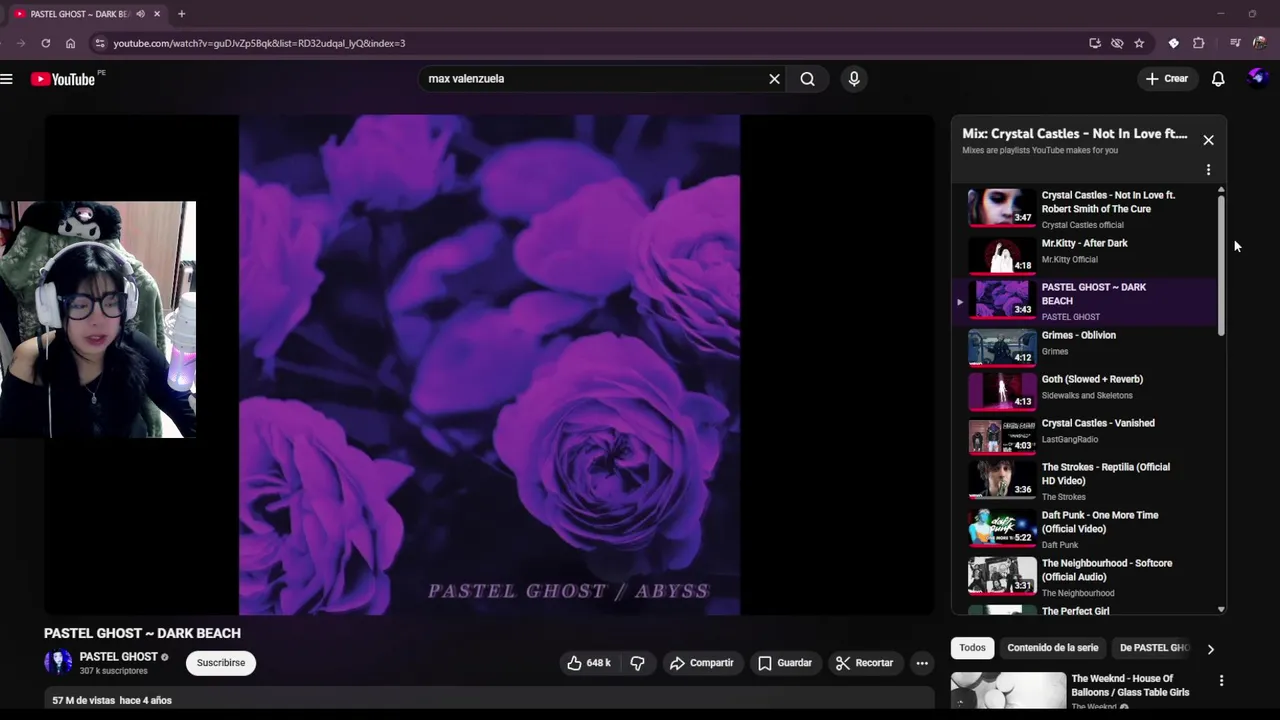This screenshot has height=720, width=1280.
Task: Mute tab via speaker icon
Action: coord(140,14)
